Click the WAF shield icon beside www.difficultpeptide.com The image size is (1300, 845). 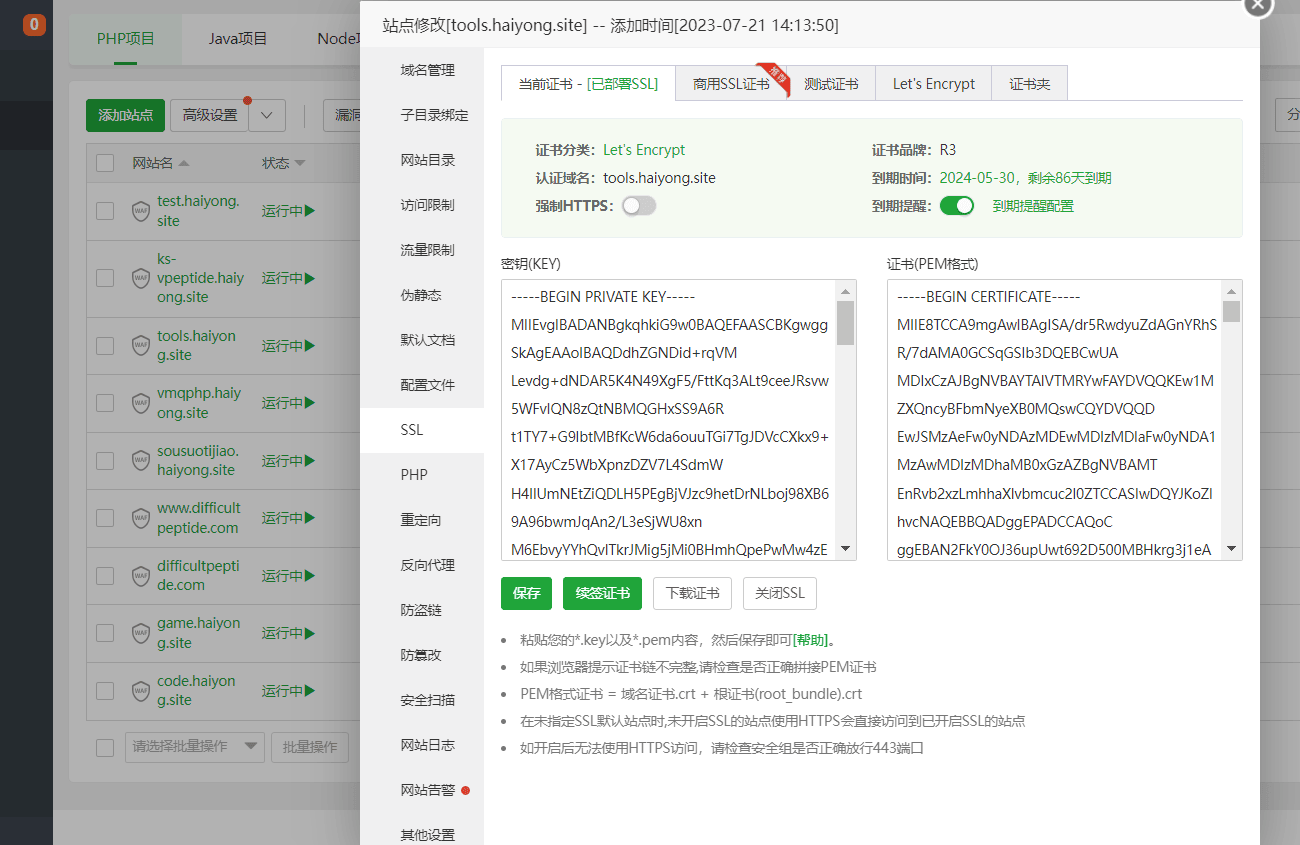point(141,518)
